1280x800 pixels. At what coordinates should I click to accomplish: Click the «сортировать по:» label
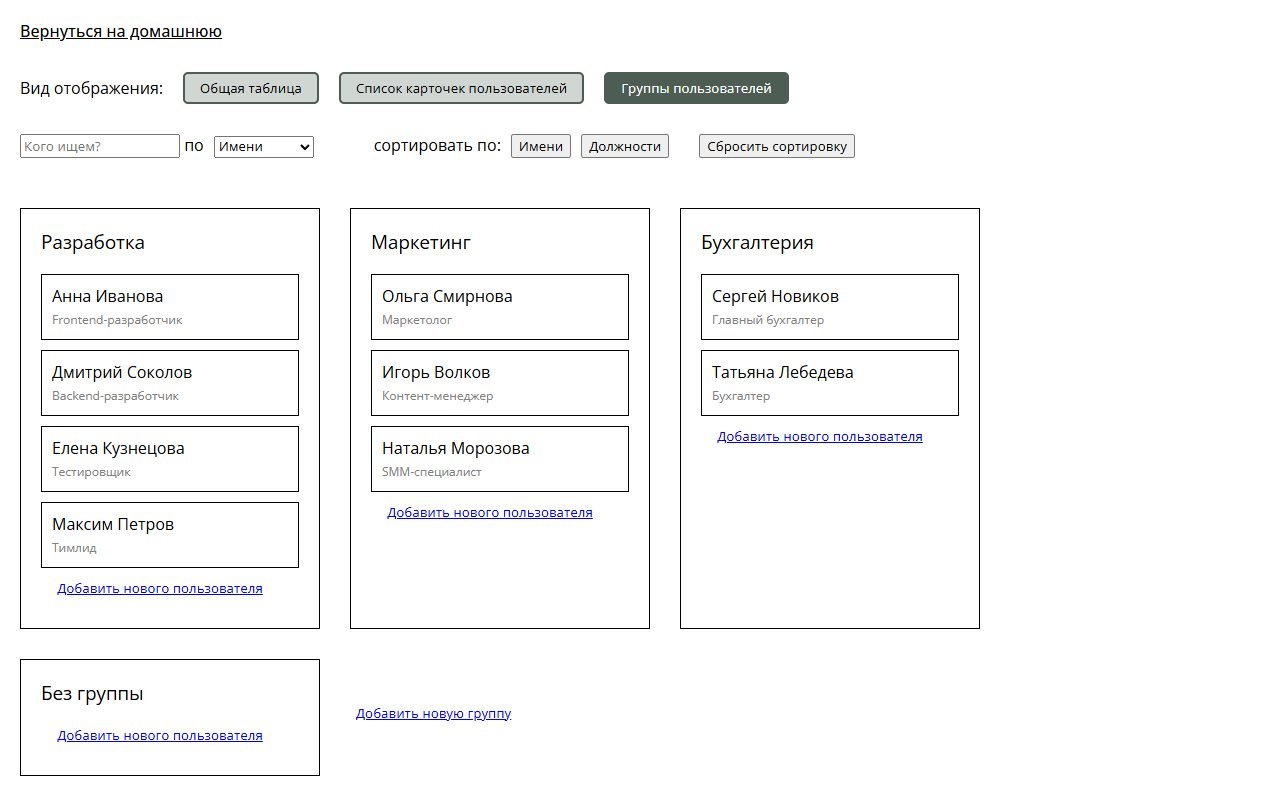[x=437, y=146]
